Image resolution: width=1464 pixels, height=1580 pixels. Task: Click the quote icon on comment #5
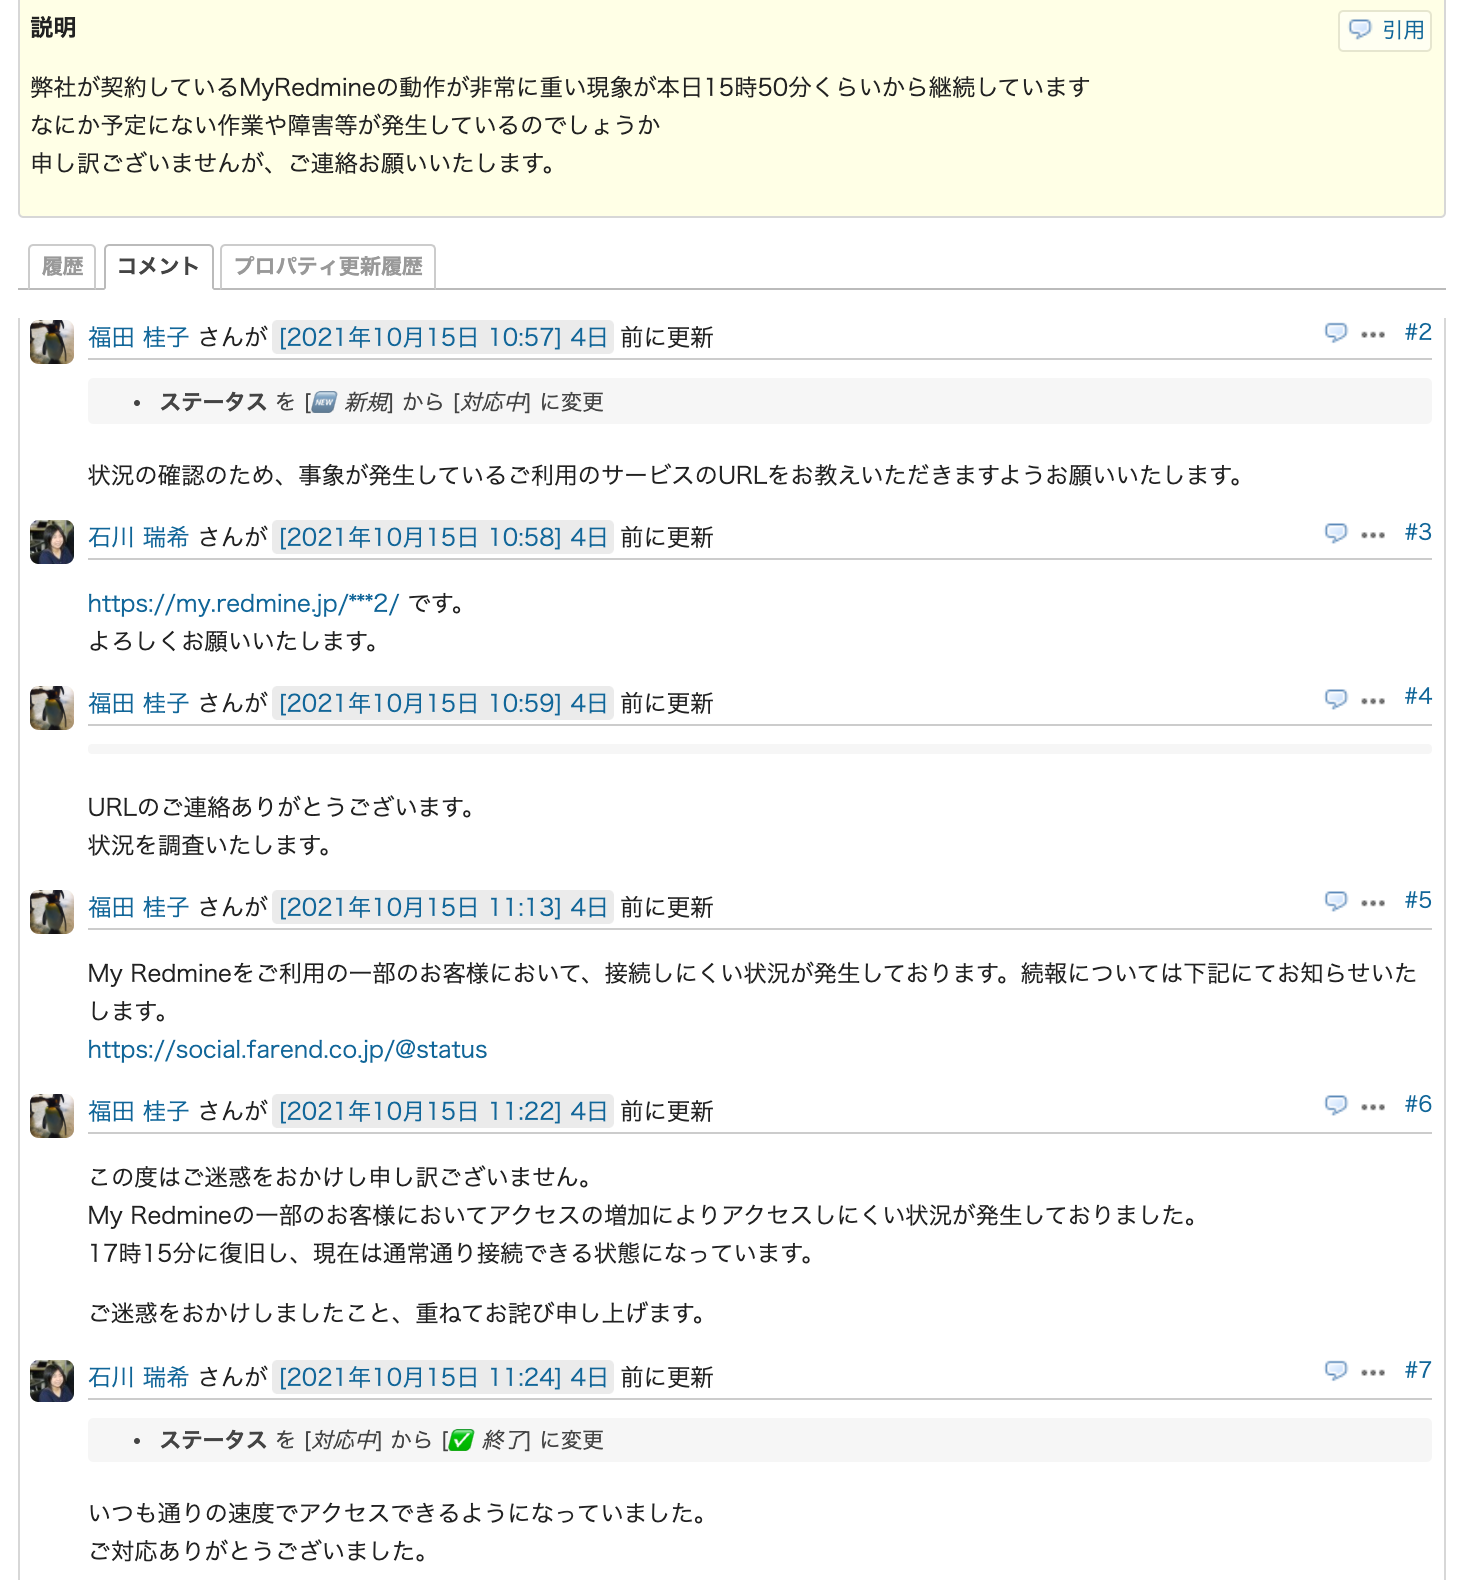[1335, 901]
